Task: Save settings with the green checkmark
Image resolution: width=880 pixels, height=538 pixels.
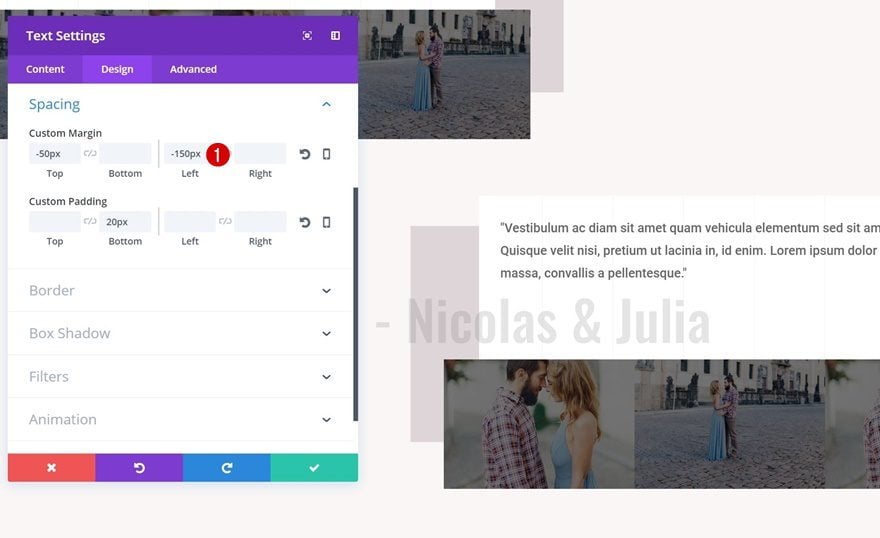Action: (314, 468)
